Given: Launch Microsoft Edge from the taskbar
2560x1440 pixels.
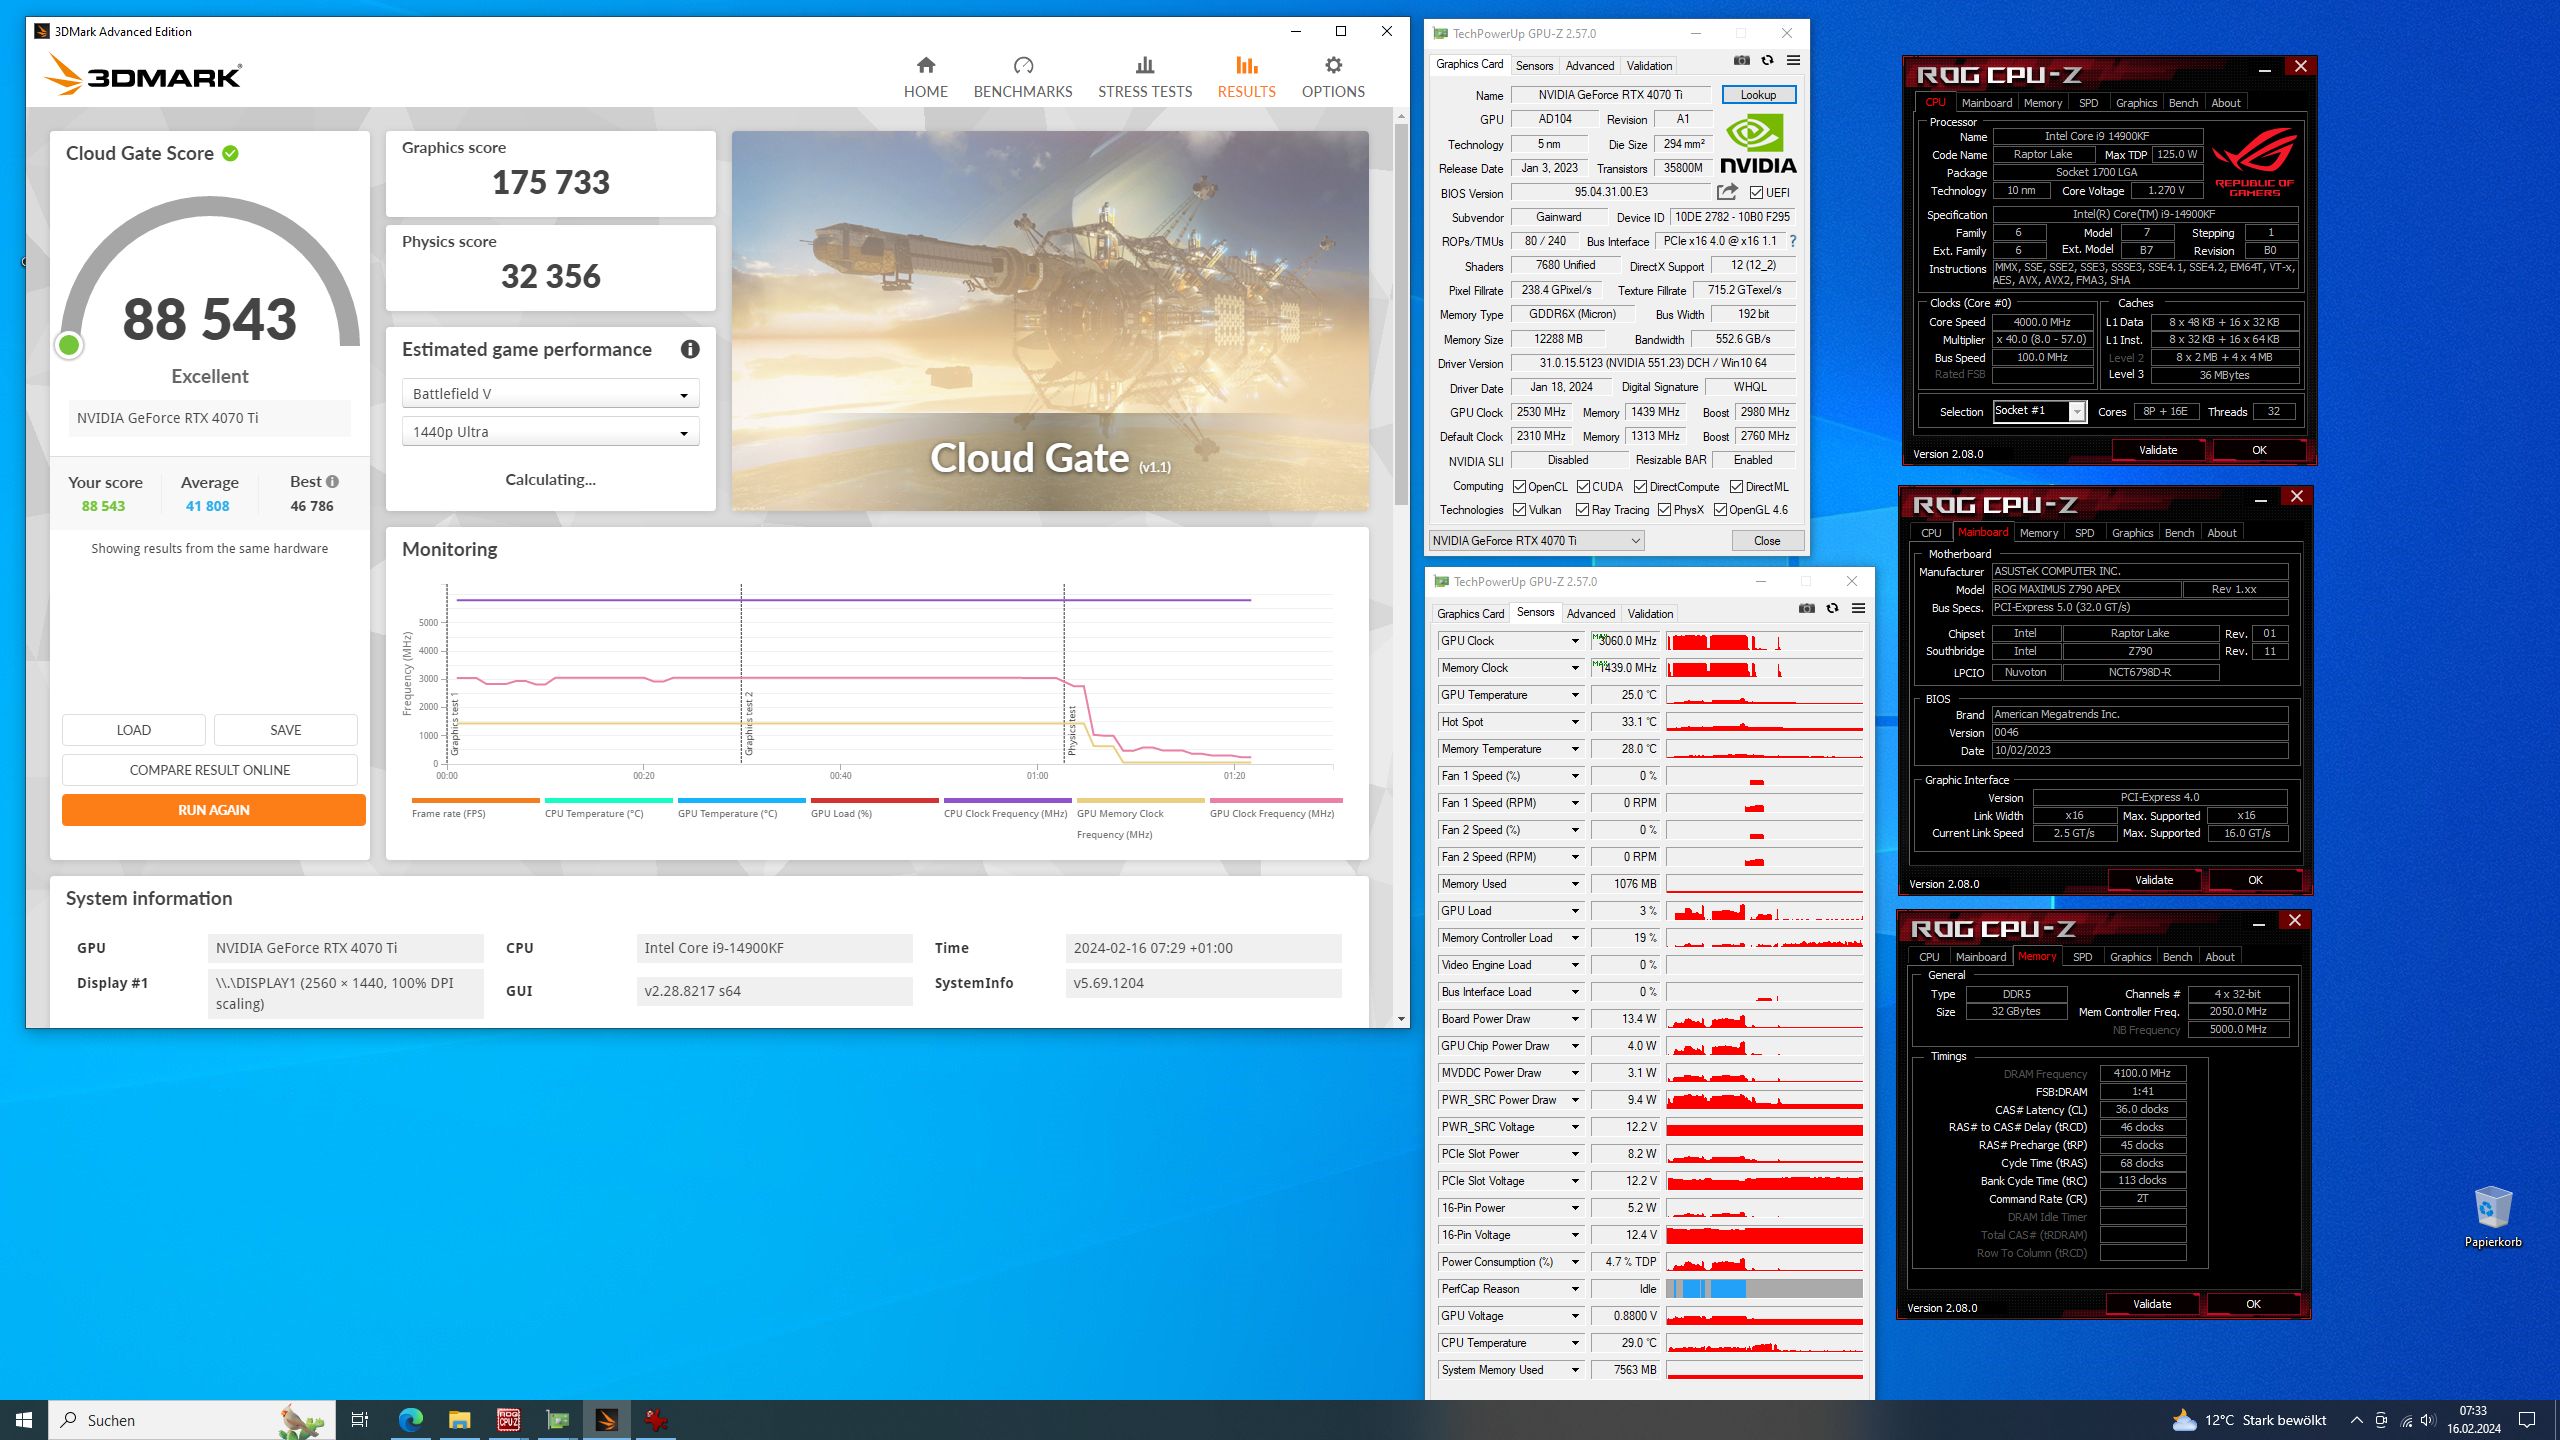Looking at the screenshot, I should point(410,1420).
